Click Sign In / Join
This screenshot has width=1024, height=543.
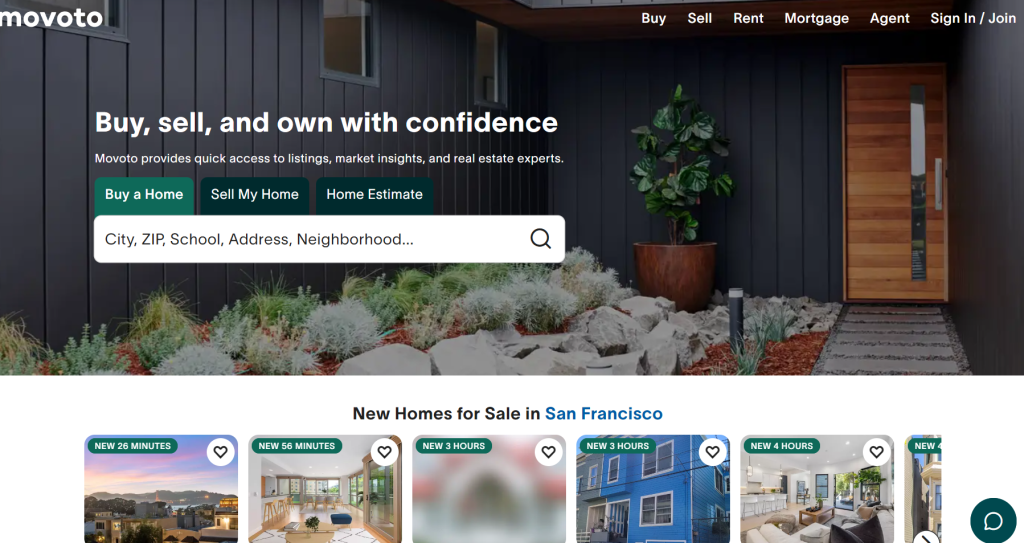[973, 18]
